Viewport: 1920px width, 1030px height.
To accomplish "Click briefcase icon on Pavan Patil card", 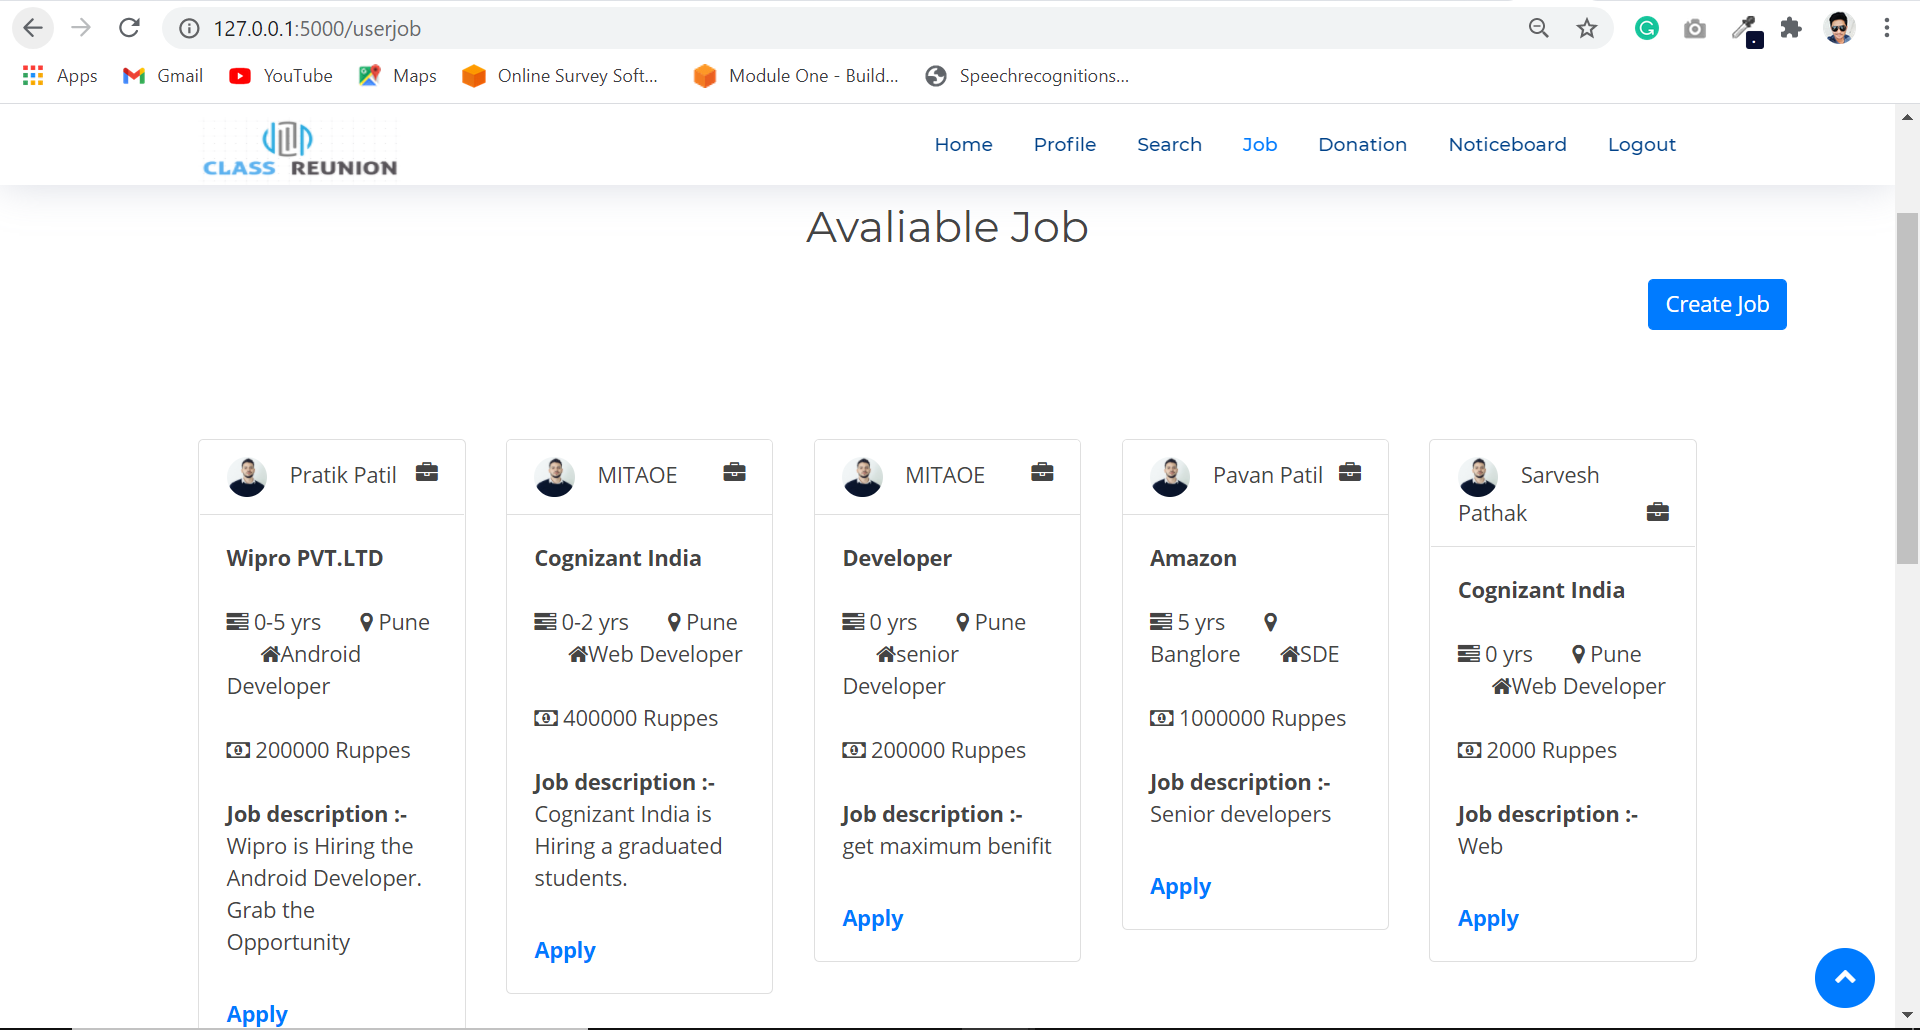I will click(x=1350, y=472).
